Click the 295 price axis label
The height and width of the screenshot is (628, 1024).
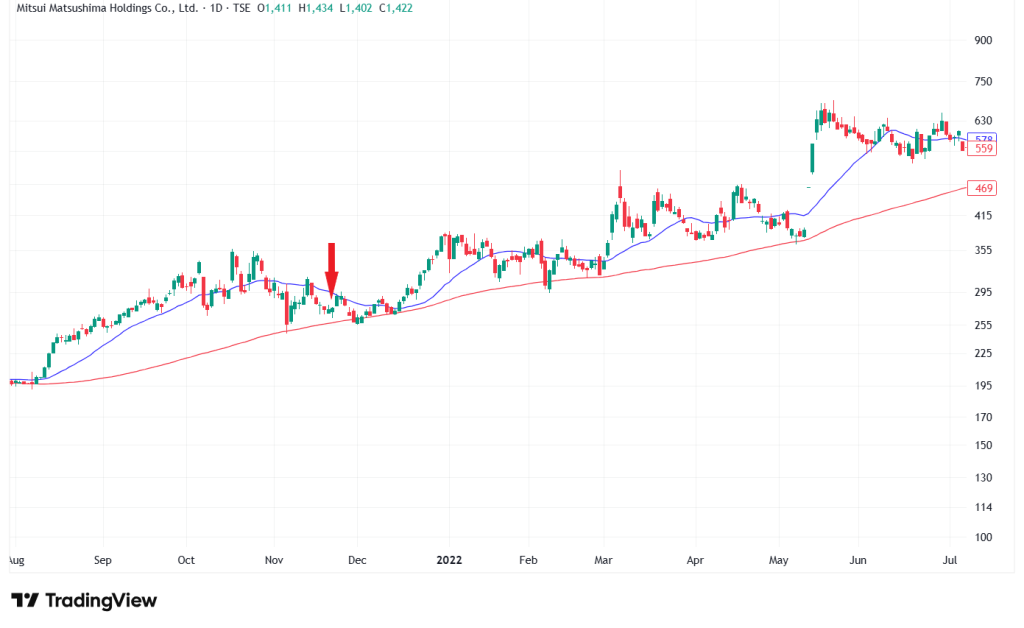(x=983, y=292)
